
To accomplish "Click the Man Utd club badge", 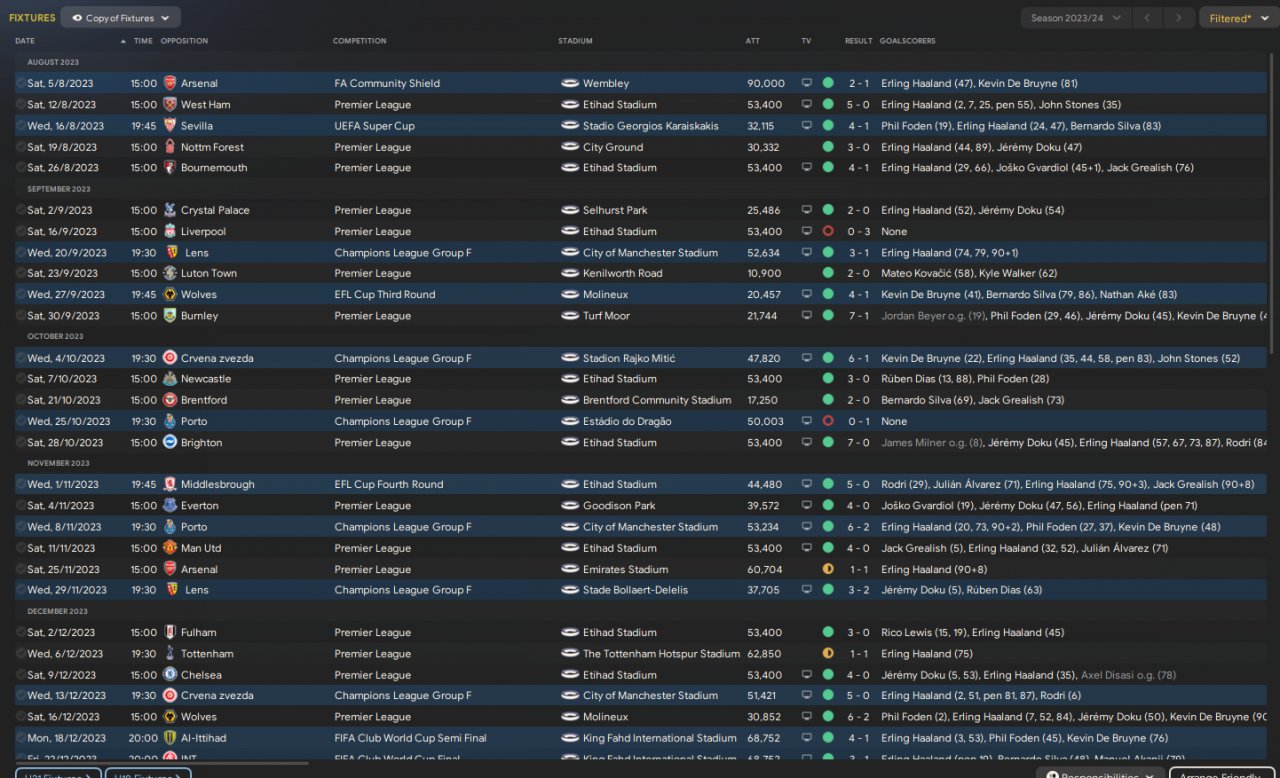I will [x=170, y=548].
